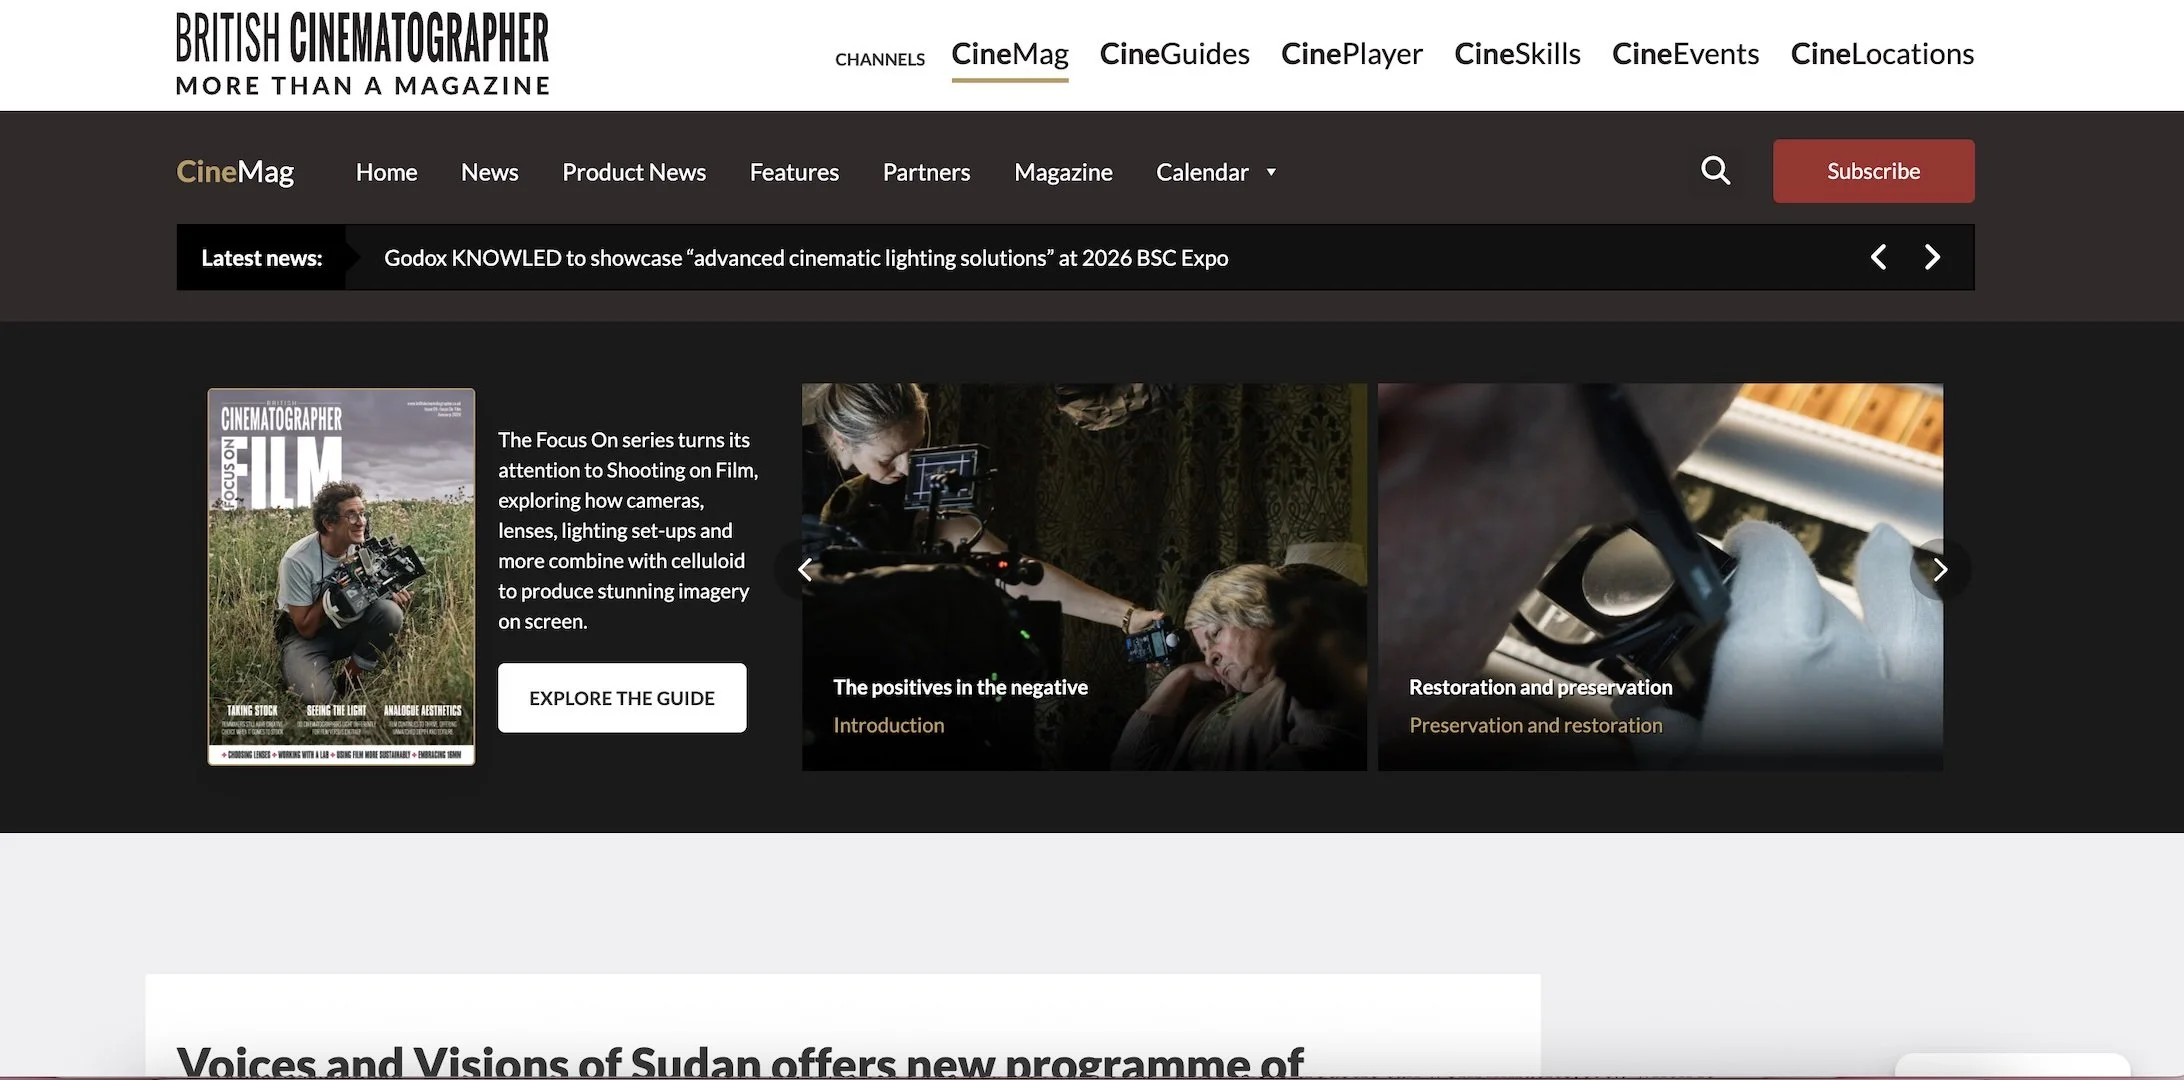Expand the Calendar dropdown arrow
The height and width of the screenshot is (1080, 2184).
click(1271, 172)
